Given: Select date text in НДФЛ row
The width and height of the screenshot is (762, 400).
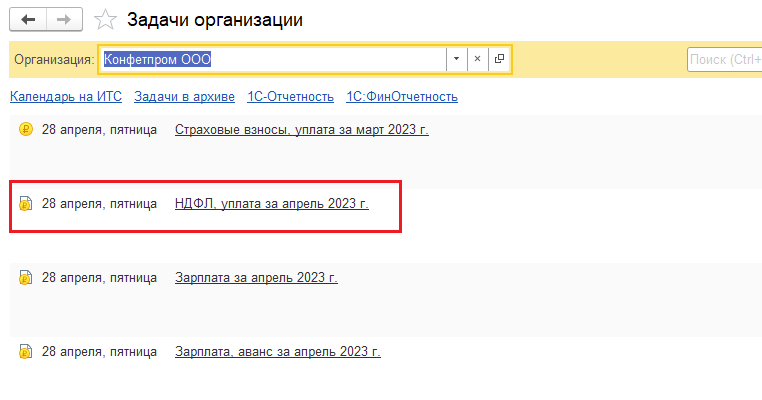Looking at the screenshot, I should pyautogui.click(x=99, y=204).
